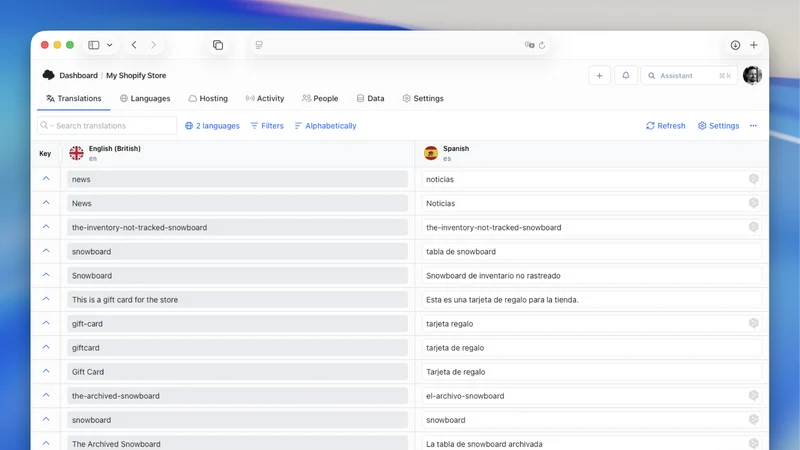This screenshot has width=800, height=450.
Task: Edit Spanish field 'Snowboard de inventario no rastreado'
Action: (x=591, y=276)
